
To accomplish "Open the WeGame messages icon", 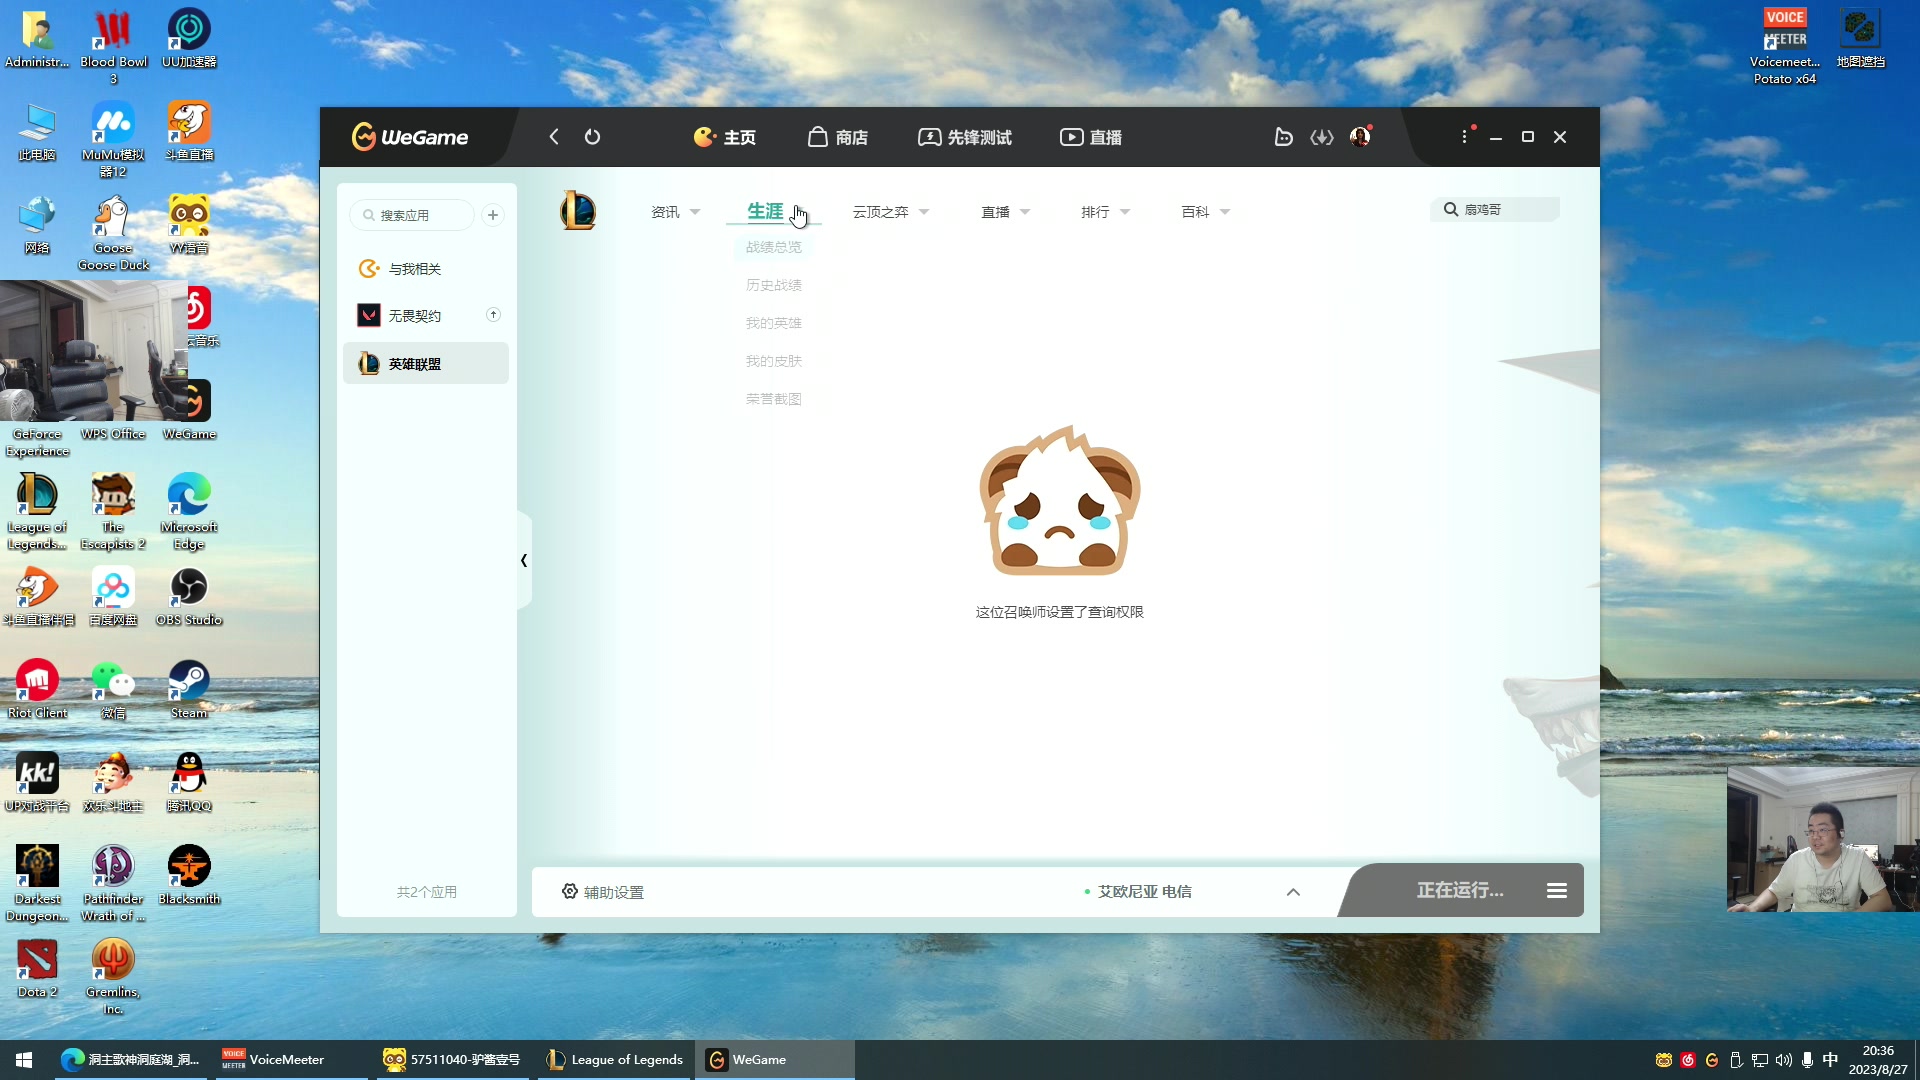I will point(1283,137).
